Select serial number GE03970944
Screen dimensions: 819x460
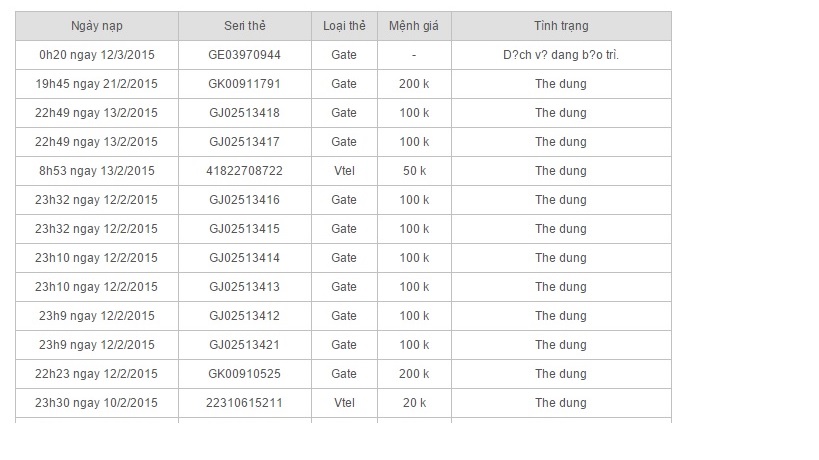(x=244, y=55)
